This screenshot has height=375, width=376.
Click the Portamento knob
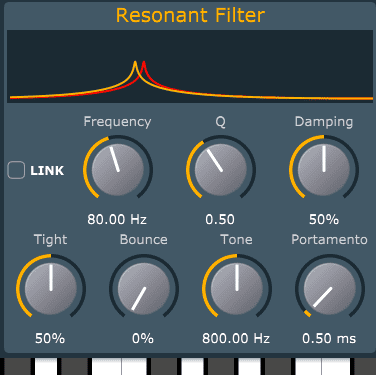pos(330,289)
